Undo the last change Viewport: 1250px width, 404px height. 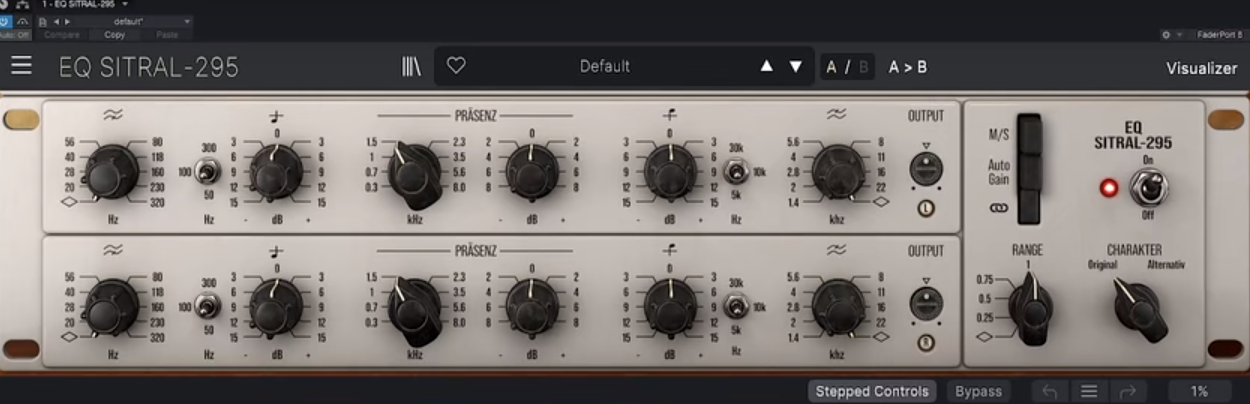click(1049, 391)
